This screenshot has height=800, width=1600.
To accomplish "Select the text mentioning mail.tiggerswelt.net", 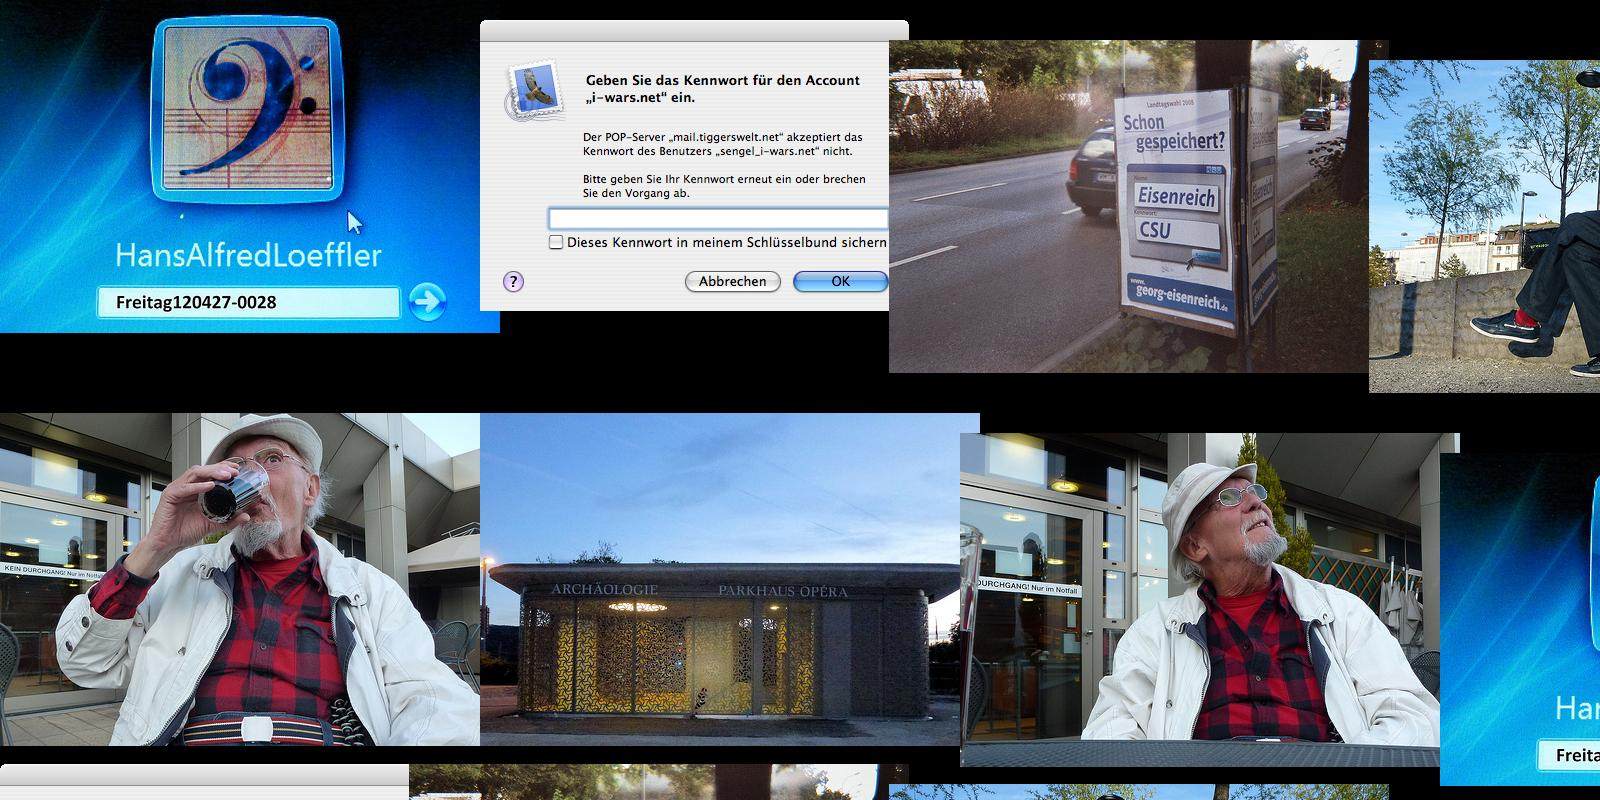I will click(722, 144).
